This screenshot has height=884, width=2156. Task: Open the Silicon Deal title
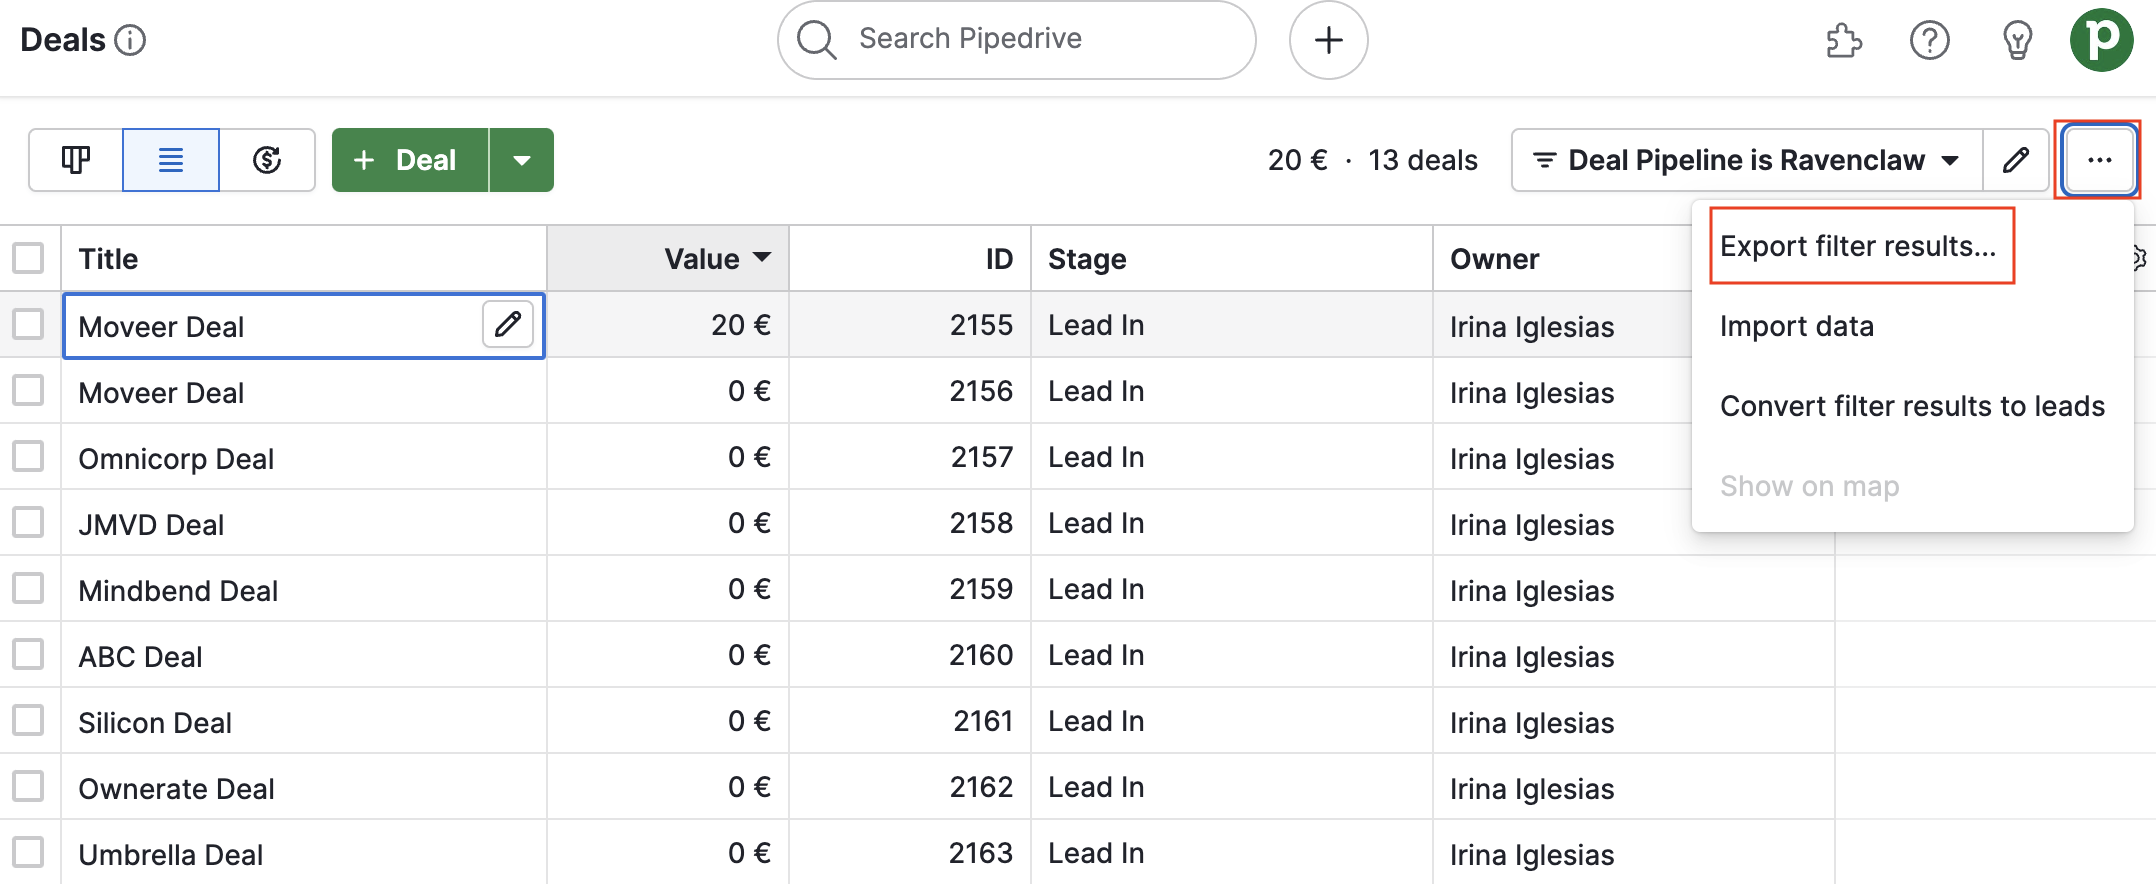pos(155,723)
